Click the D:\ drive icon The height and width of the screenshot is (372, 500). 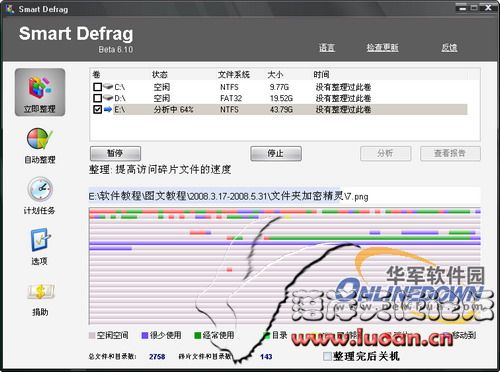[108, 98]
